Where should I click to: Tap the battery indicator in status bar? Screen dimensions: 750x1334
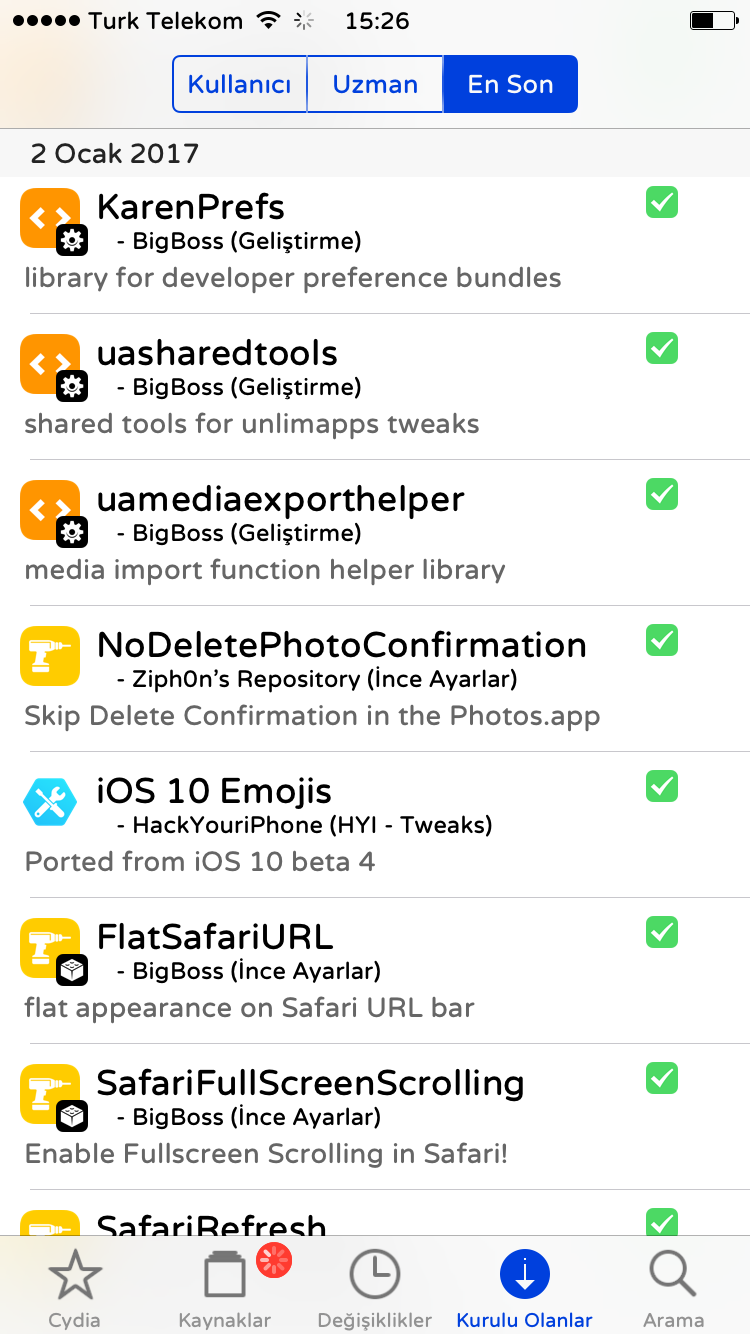tap(711, 20)
